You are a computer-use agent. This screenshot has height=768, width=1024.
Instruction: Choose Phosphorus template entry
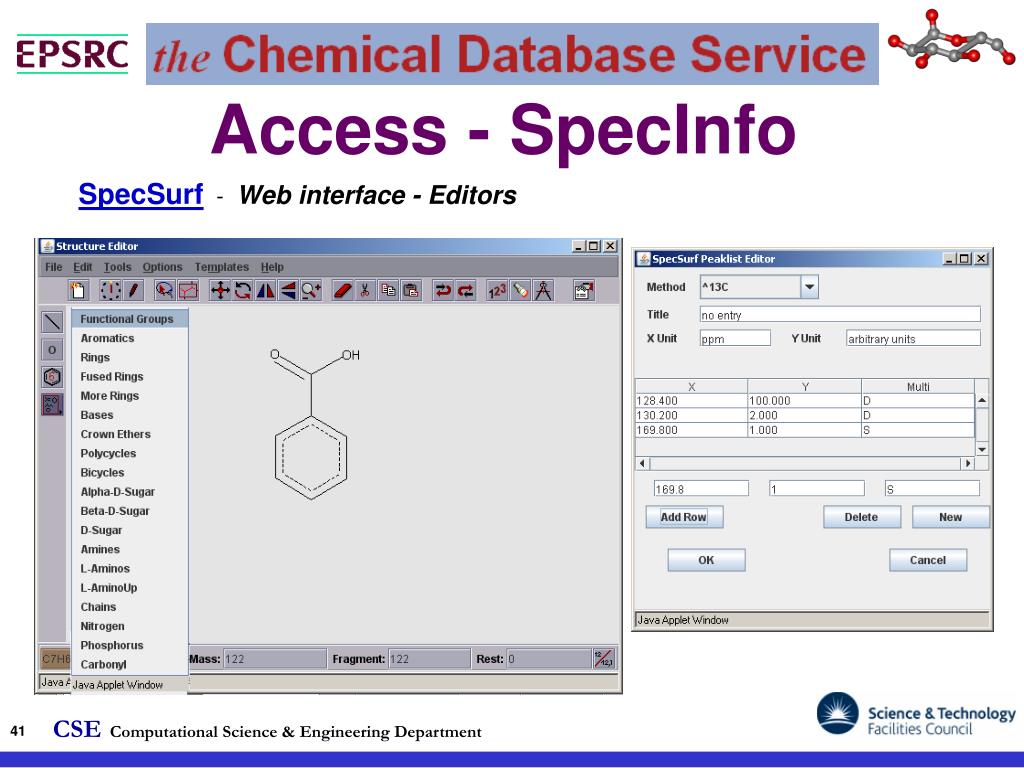[x=130, y=645]
